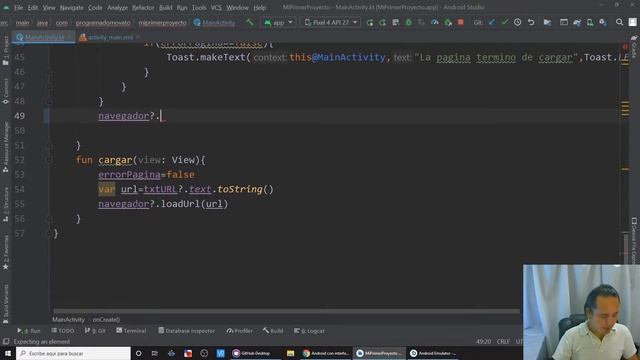640x360 pixels.
Task: Collapse fold marker at line 56
Action: coord(49,219)
